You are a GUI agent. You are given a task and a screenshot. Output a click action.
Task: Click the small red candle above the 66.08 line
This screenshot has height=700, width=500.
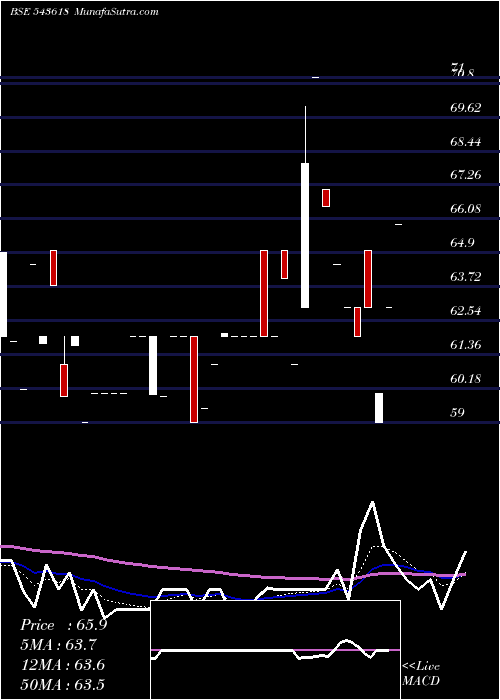click(326, 198)
